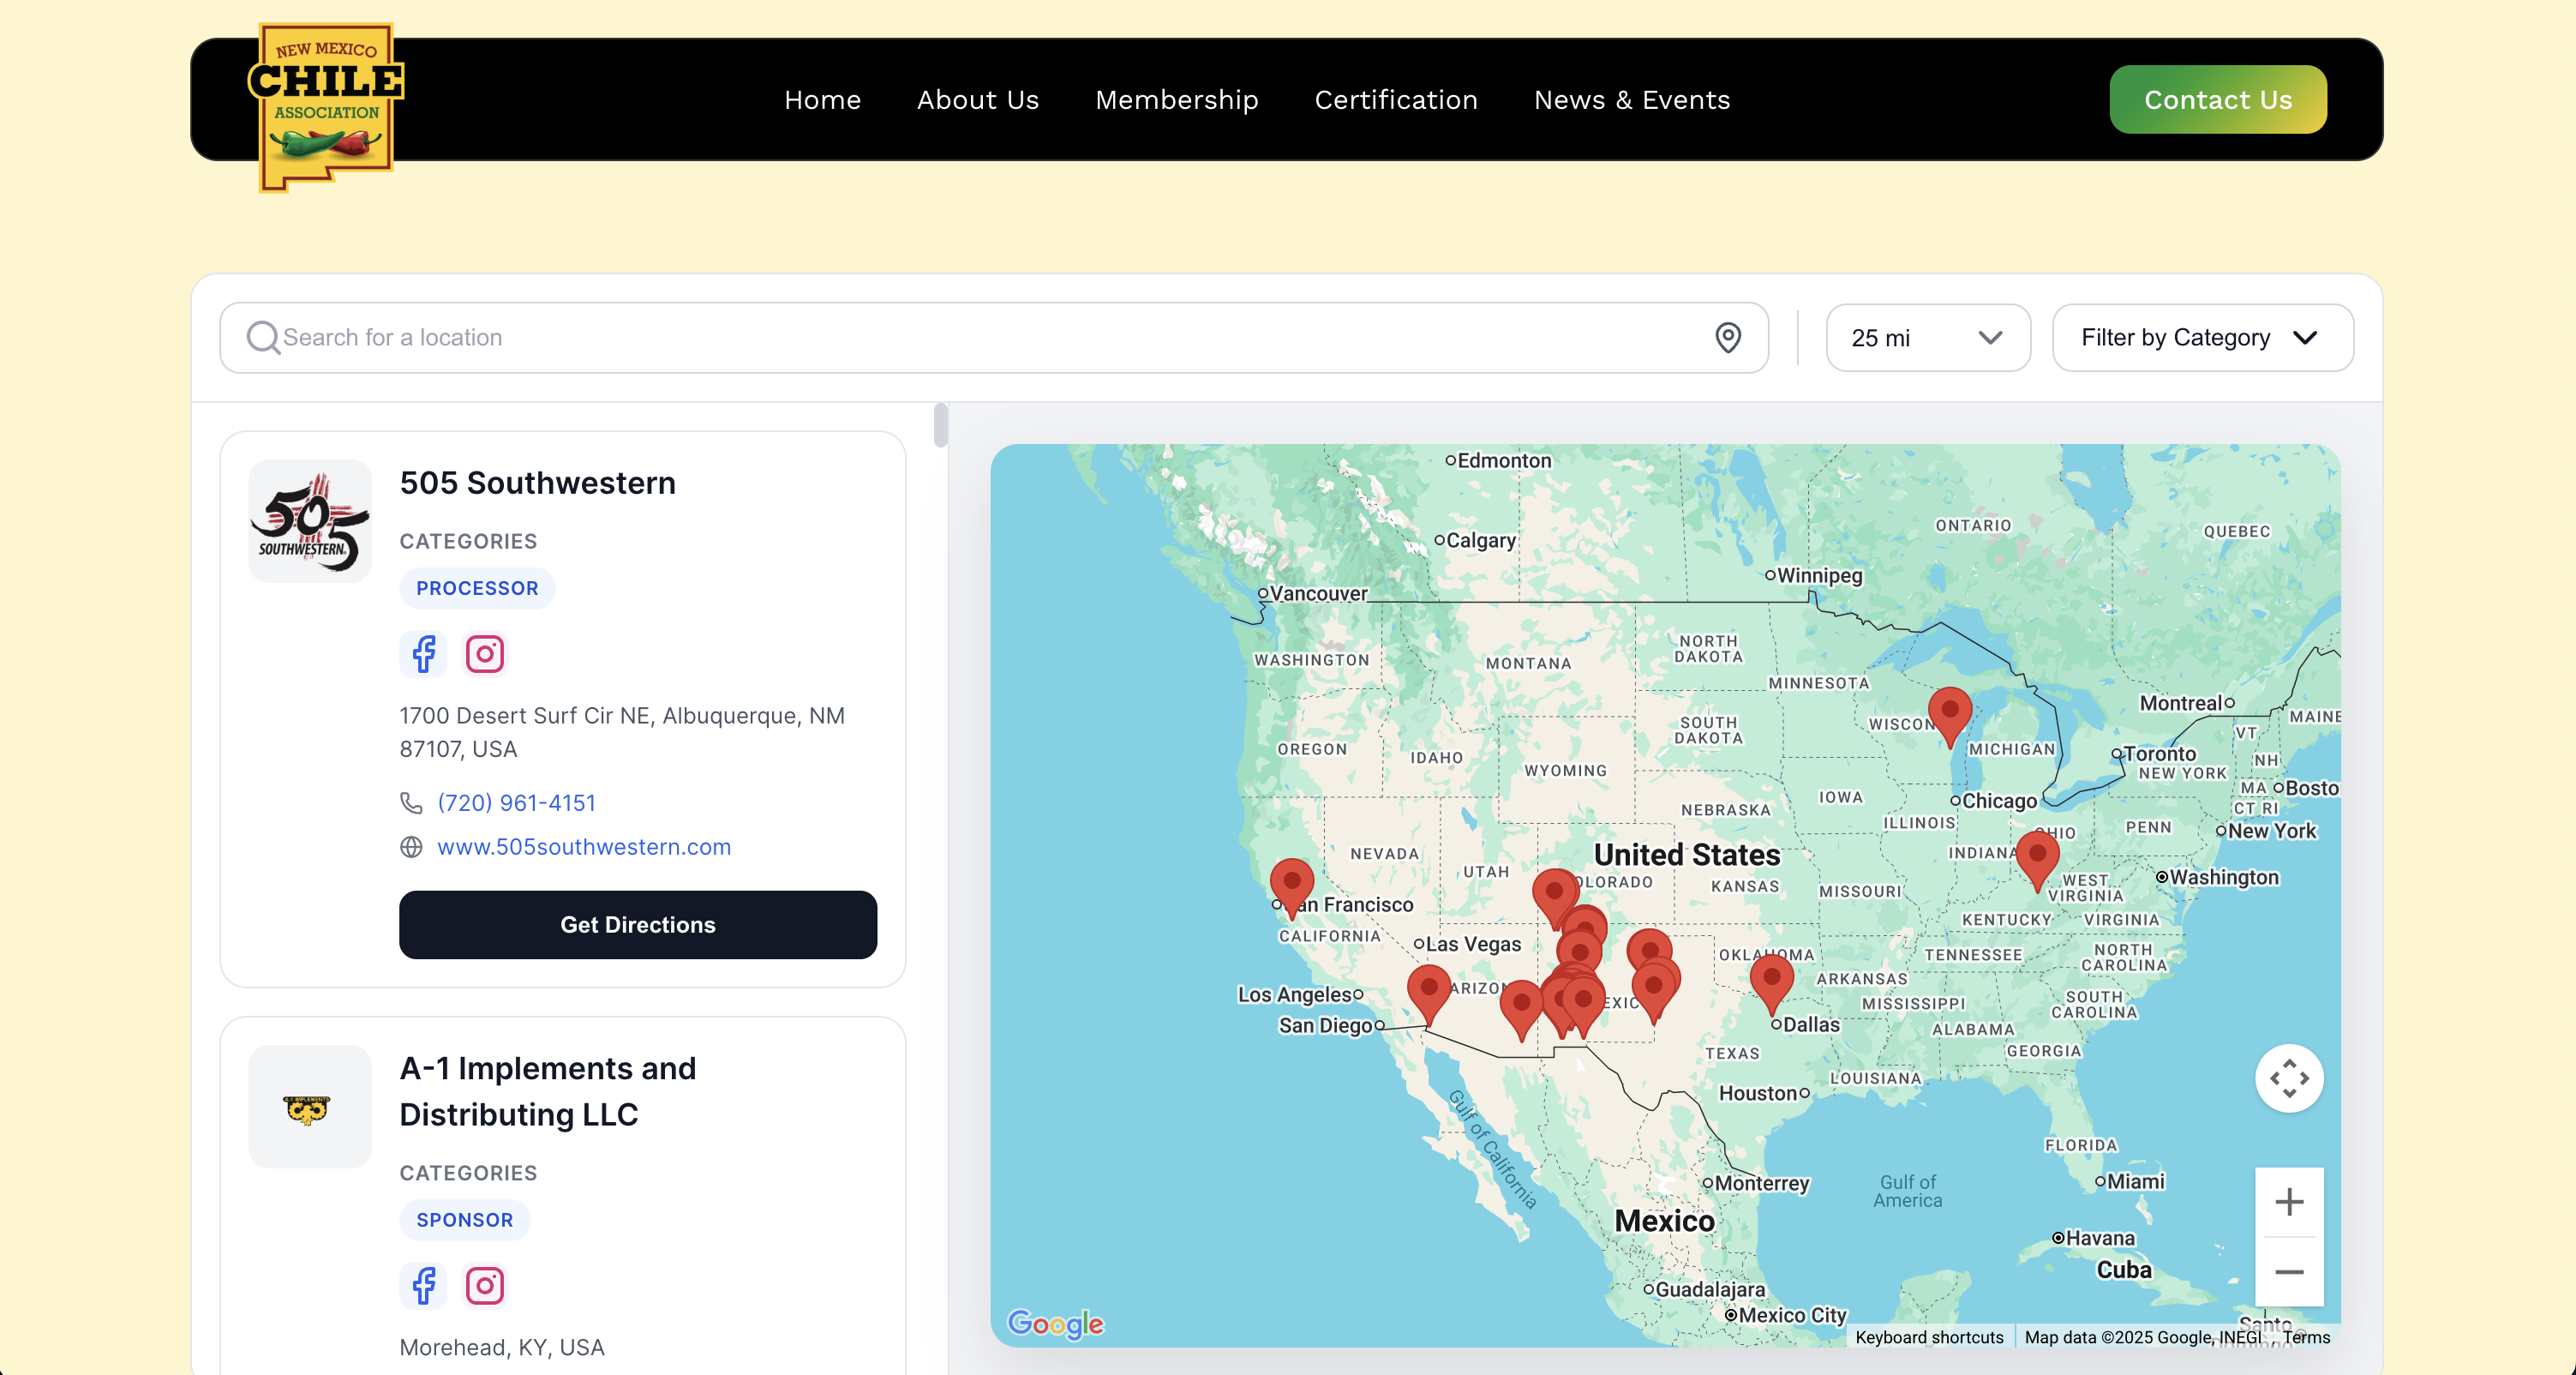Open the A-1 Implements Instagram icon
This screenshot has width=2576, height=1375.
click(x=485, y=1285)
